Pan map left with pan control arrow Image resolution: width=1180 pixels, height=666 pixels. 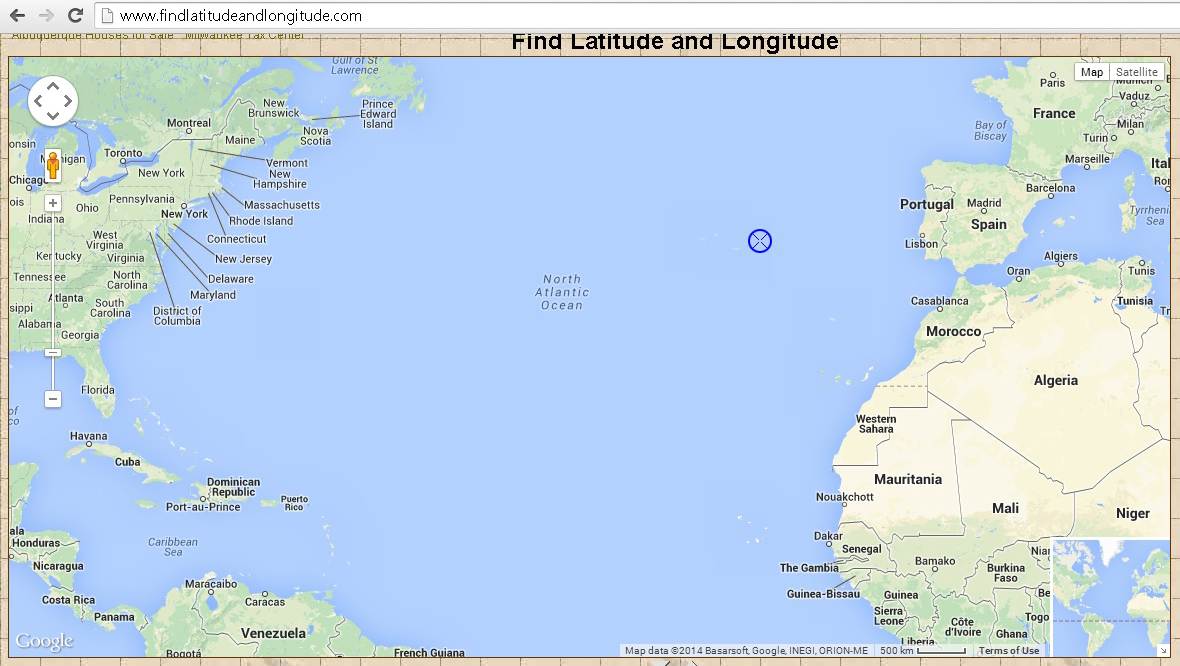[x=38, y=101]
